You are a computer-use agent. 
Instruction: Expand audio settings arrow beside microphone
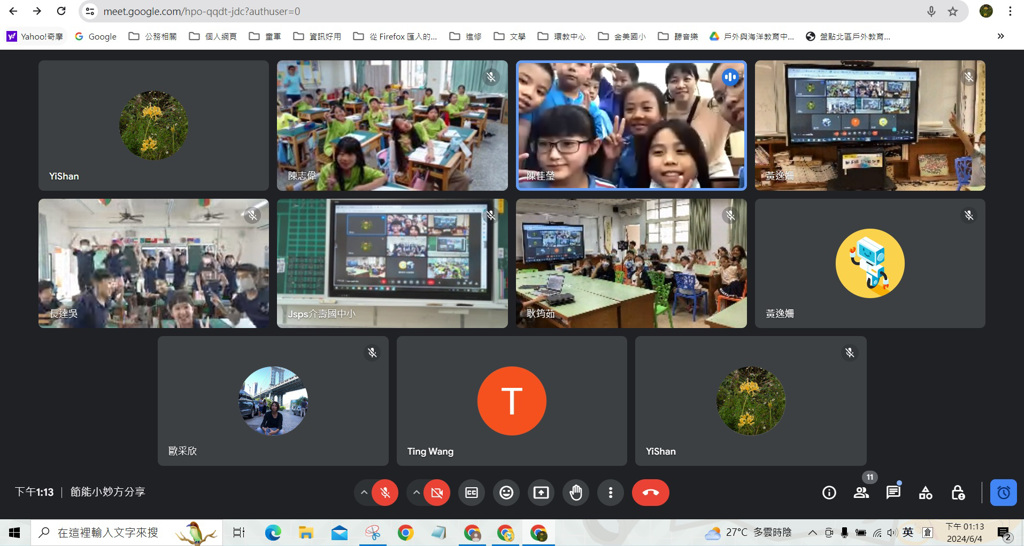click(x=364, y=492)
